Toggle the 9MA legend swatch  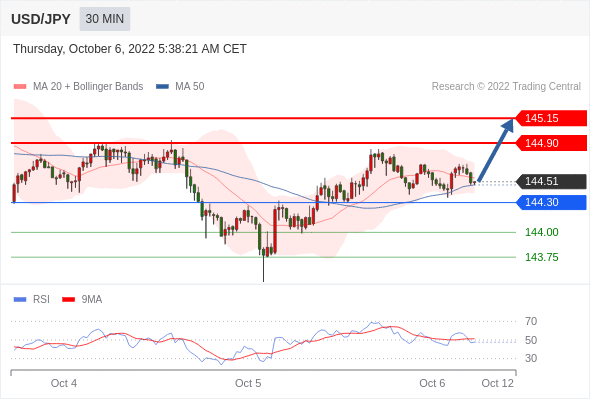point(68,300)
